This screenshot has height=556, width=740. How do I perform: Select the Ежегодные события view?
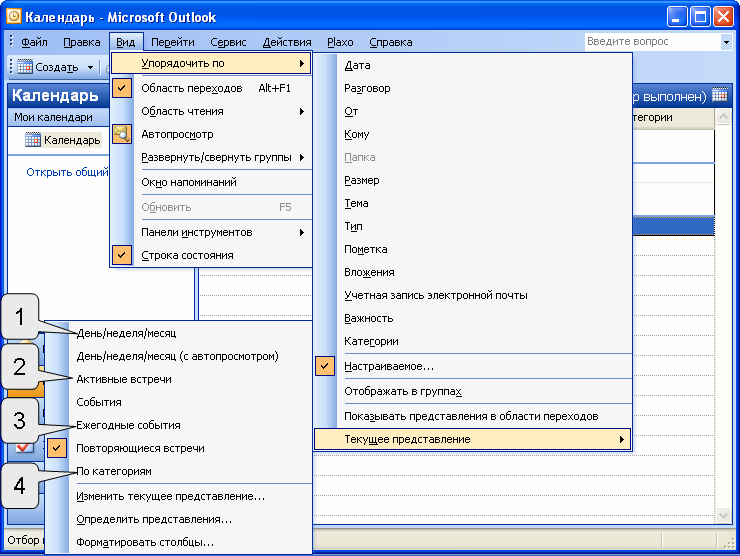(179, 425)
